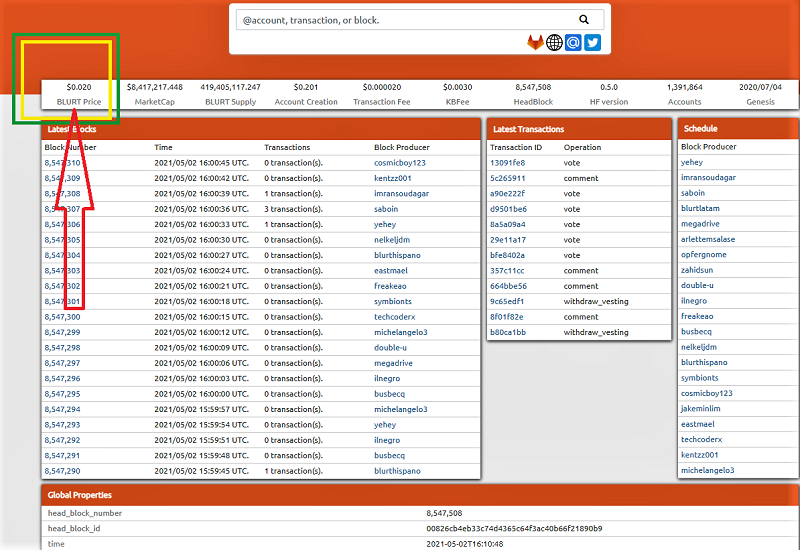Select yehey in the Schedule list
This screenshot has width=800, height=550.
tap(692, 162)
